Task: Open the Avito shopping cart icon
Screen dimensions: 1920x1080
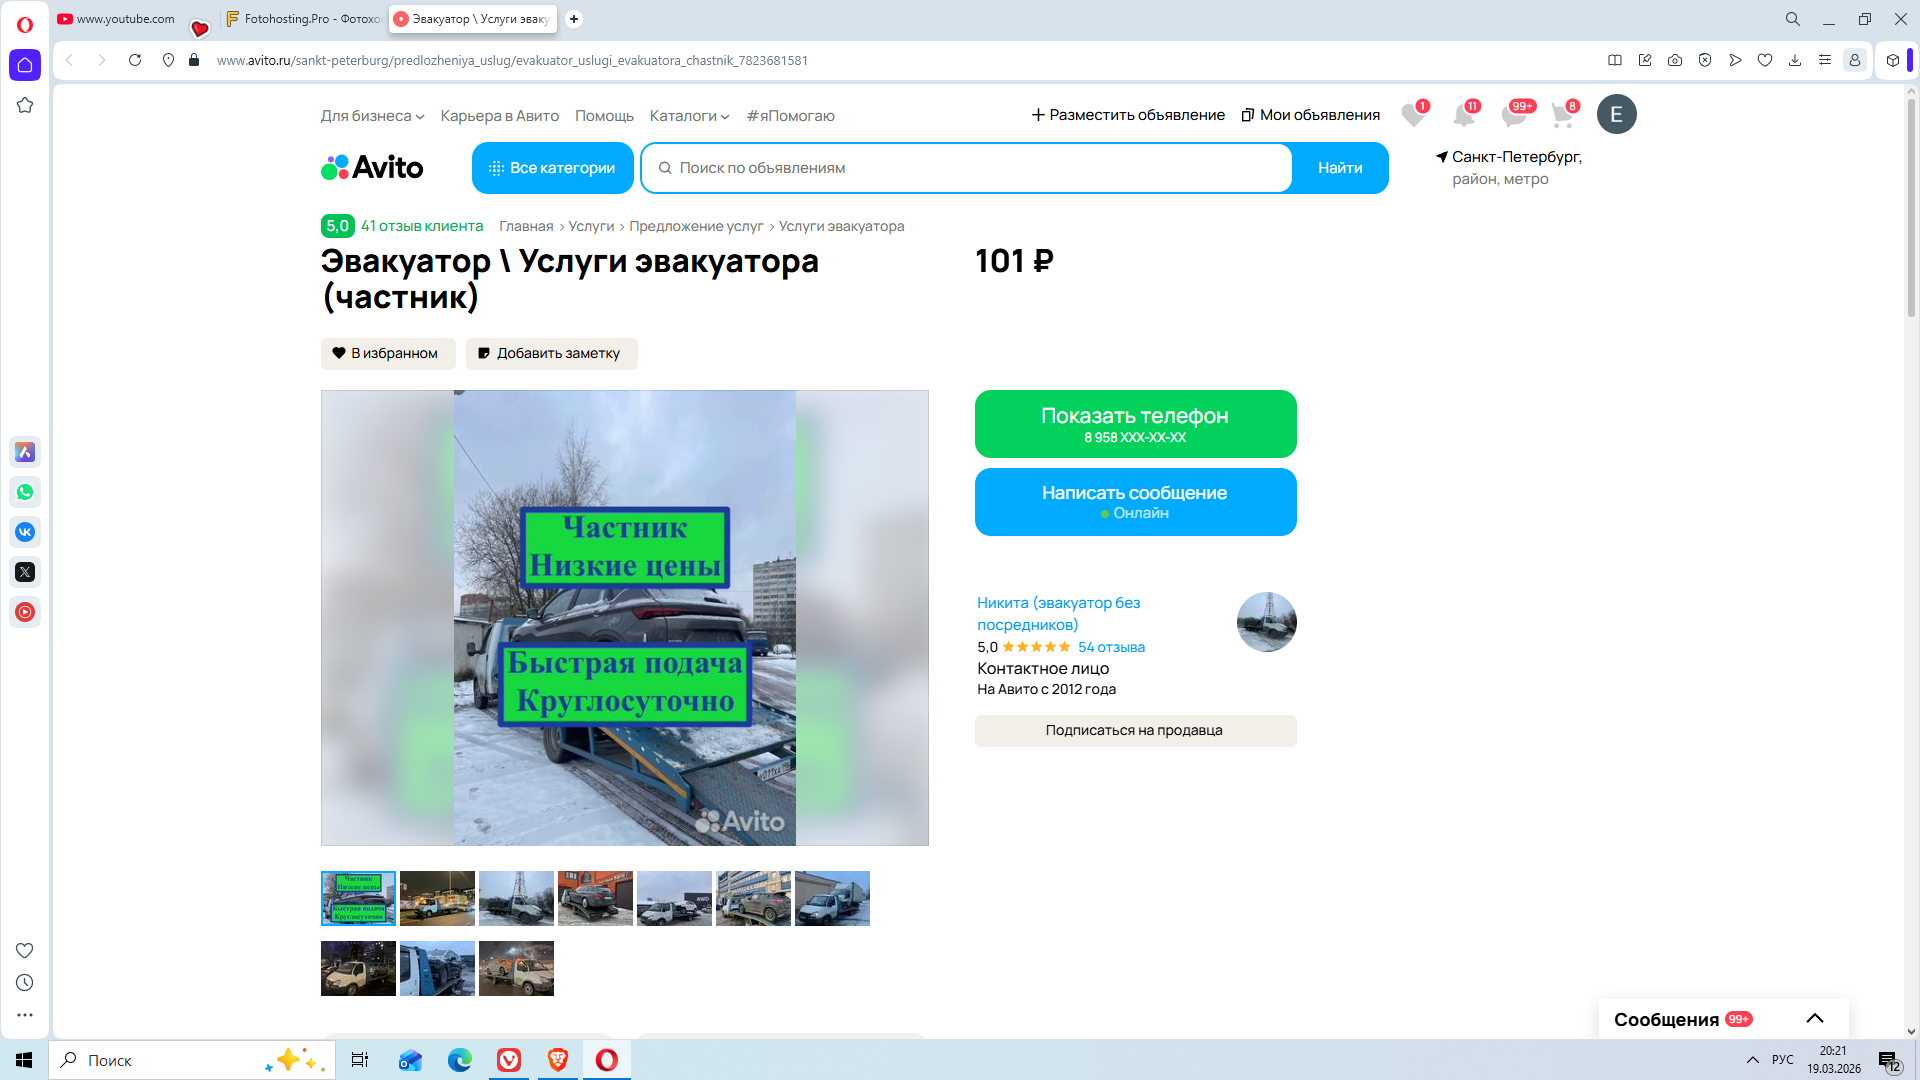Action: 1562,115
